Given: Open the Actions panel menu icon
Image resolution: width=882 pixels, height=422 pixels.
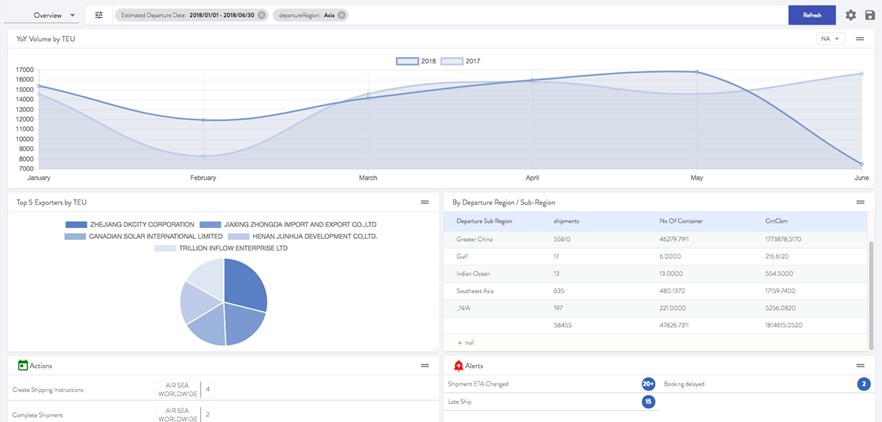Looking at the screenshot, I should 424,366.
